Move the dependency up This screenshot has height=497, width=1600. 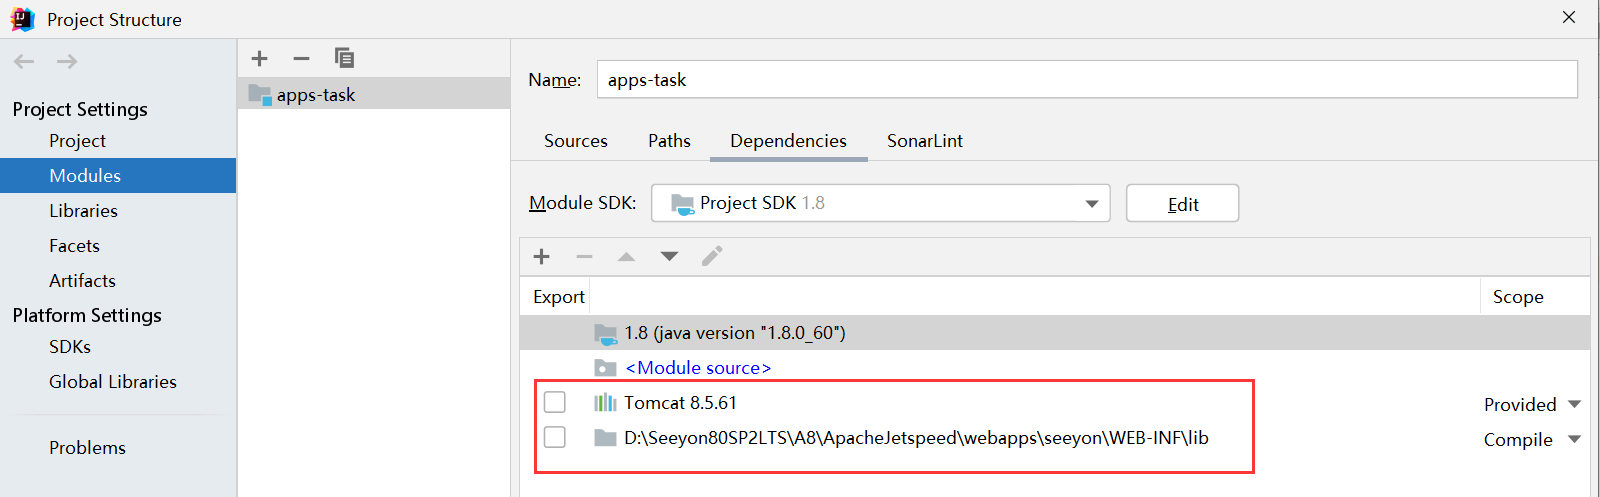[626, 257]
